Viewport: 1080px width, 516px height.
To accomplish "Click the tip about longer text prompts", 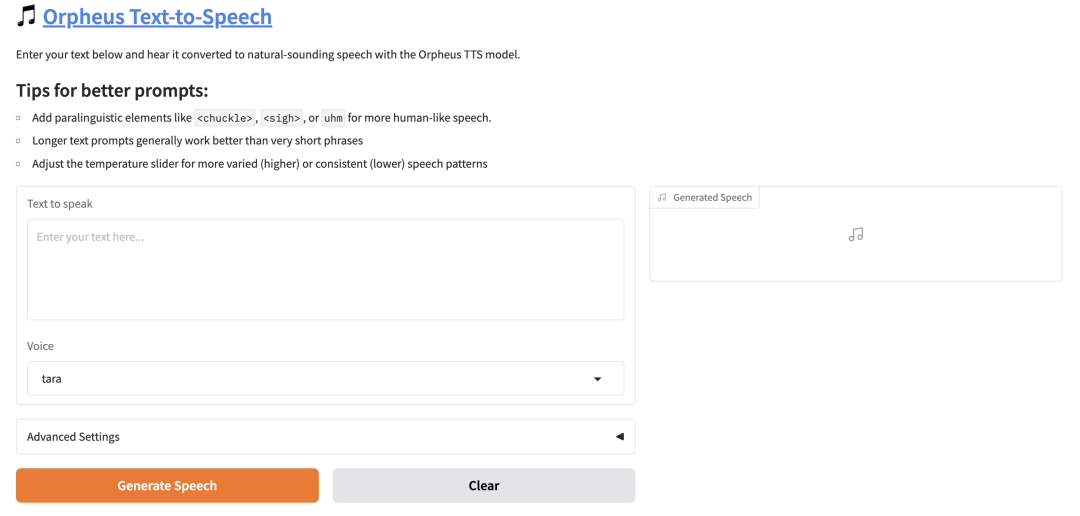I will click(198, 141).
